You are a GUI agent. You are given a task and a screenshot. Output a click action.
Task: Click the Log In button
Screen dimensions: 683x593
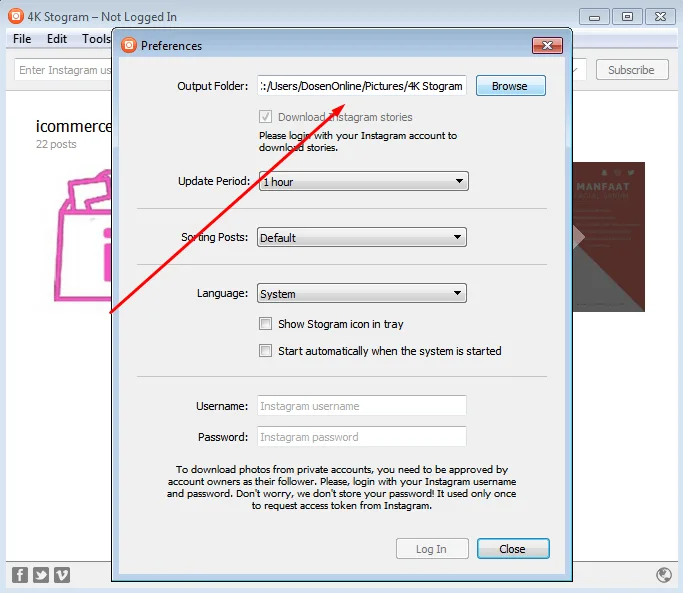click(x=432, y=549)
